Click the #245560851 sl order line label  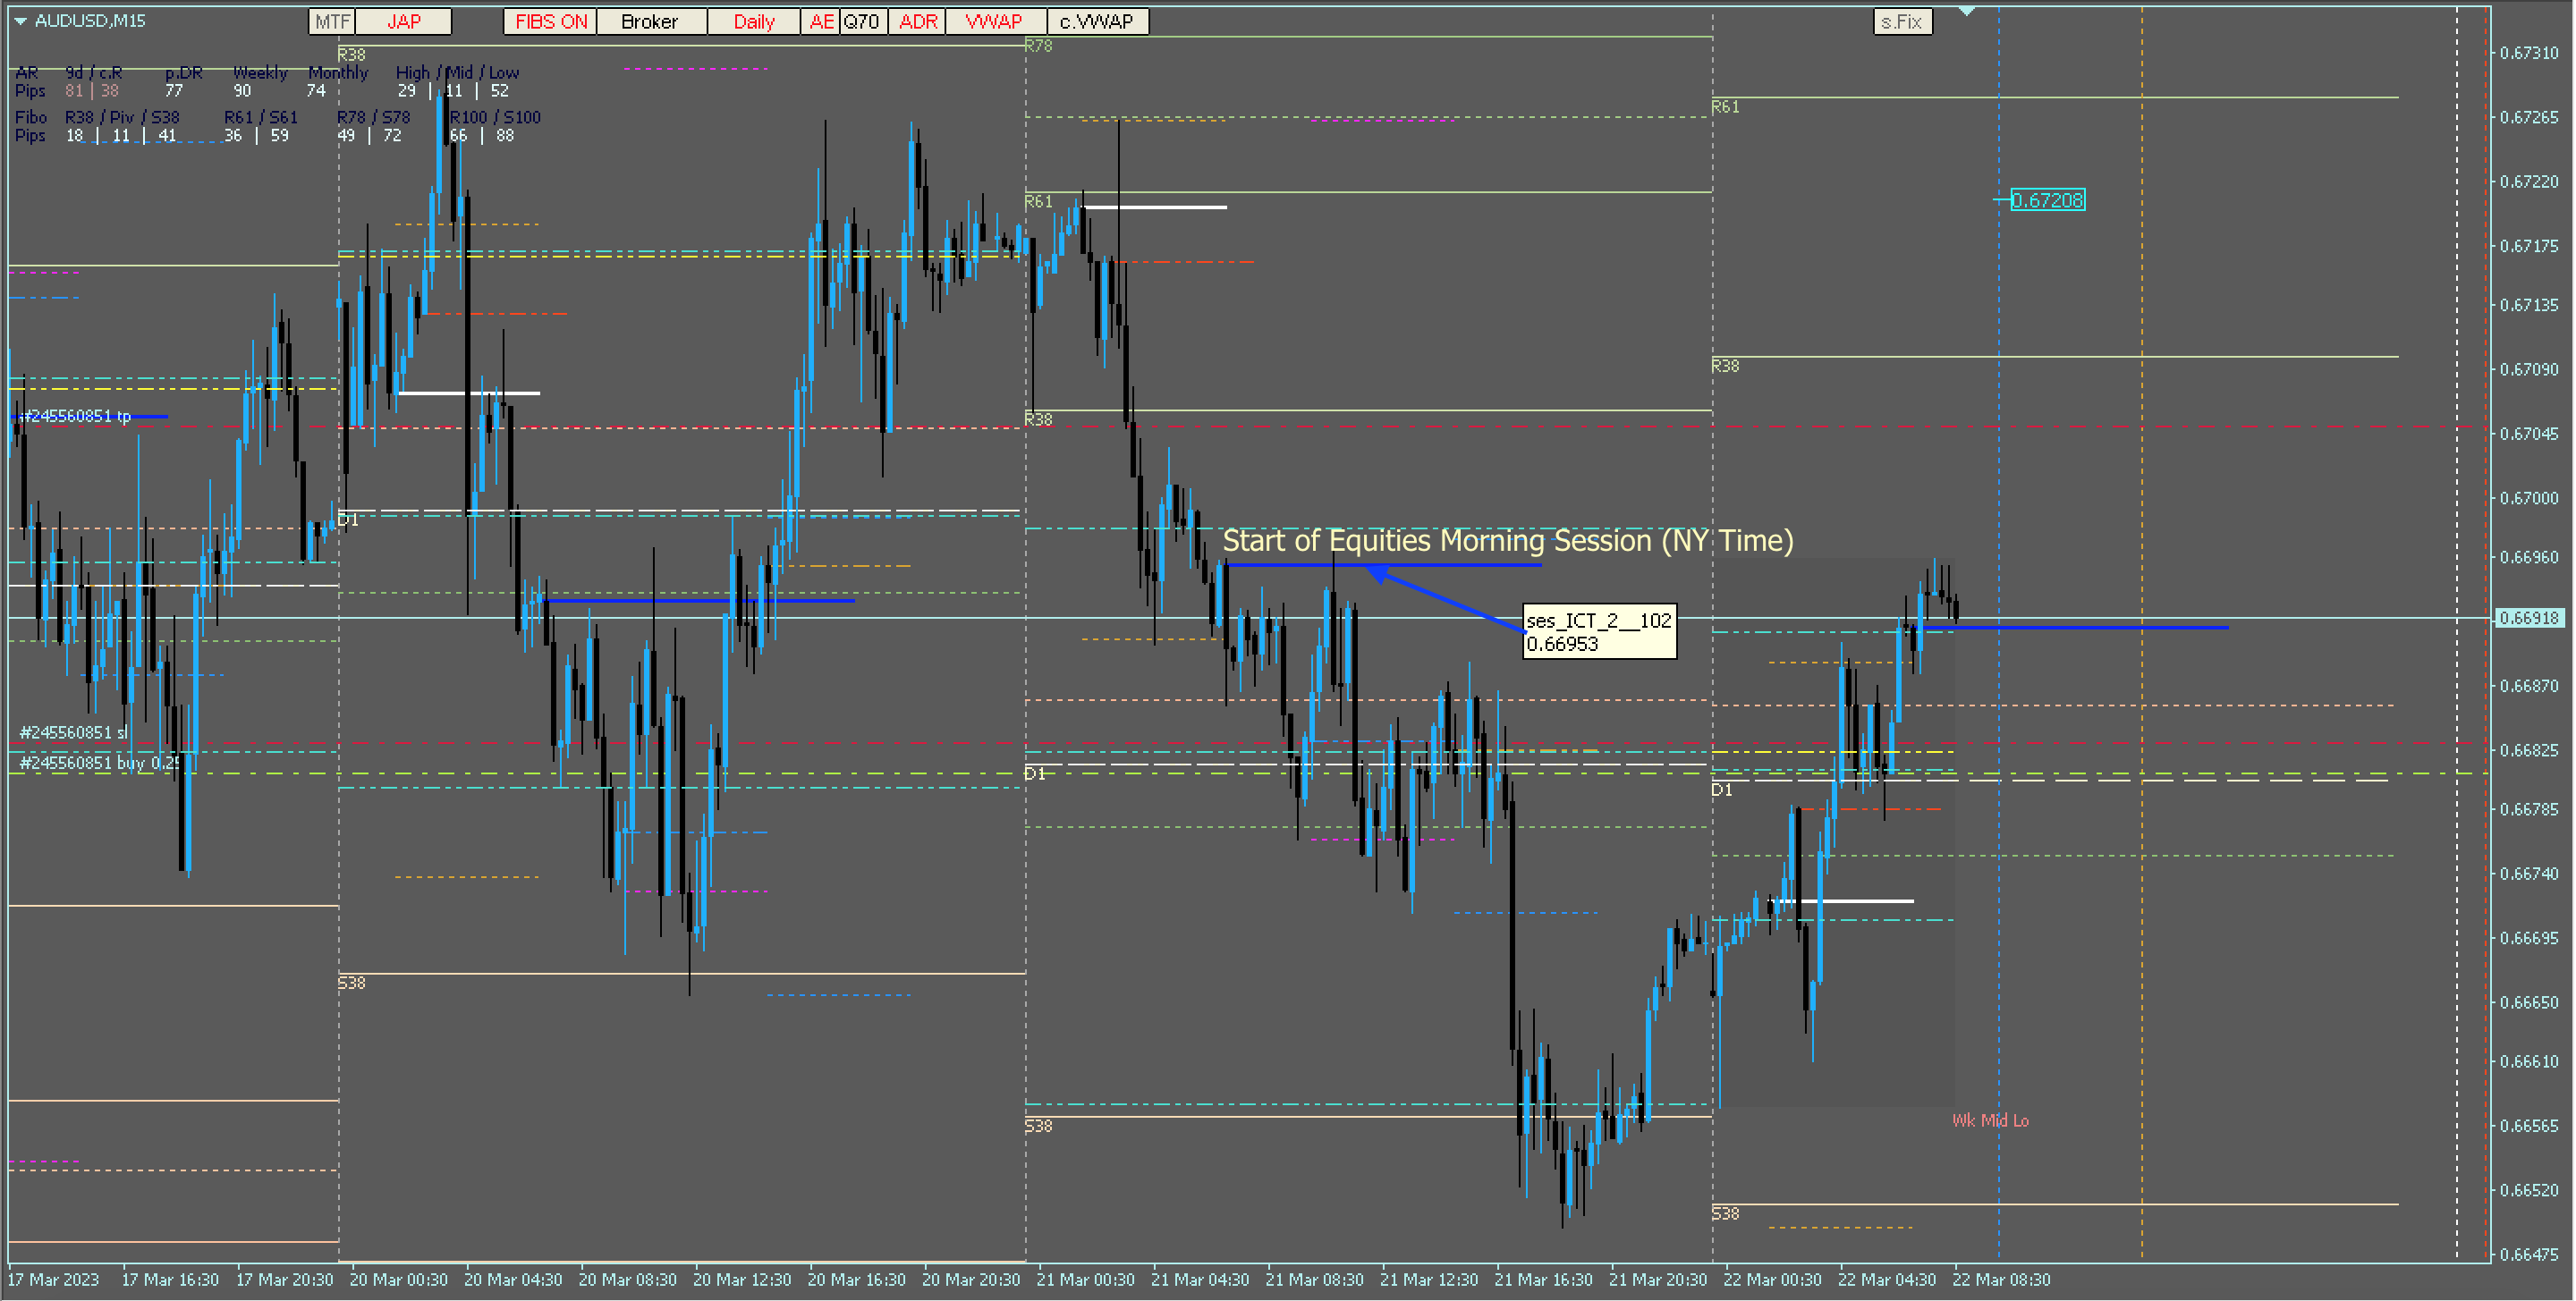tap(73, 733)
